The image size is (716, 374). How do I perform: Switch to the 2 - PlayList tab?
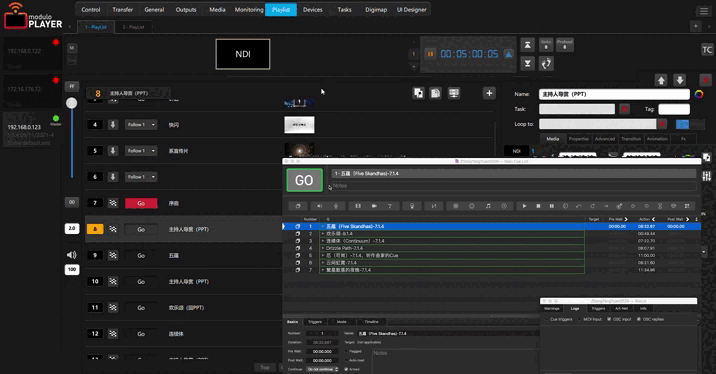133,27
